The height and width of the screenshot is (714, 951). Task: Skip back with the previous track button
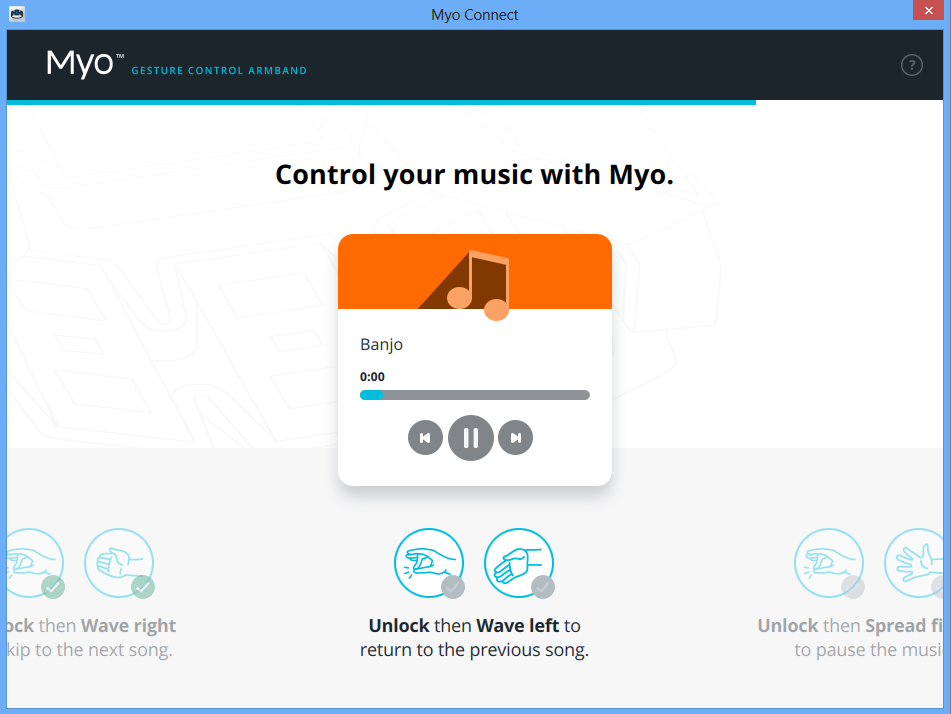pos(425,438)
